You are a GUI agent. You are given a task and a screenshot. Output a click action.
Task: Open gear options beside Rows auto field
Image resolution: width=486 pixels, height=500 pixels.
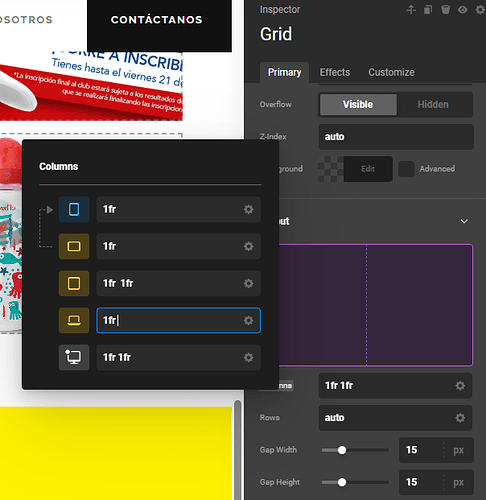[460, 418]
